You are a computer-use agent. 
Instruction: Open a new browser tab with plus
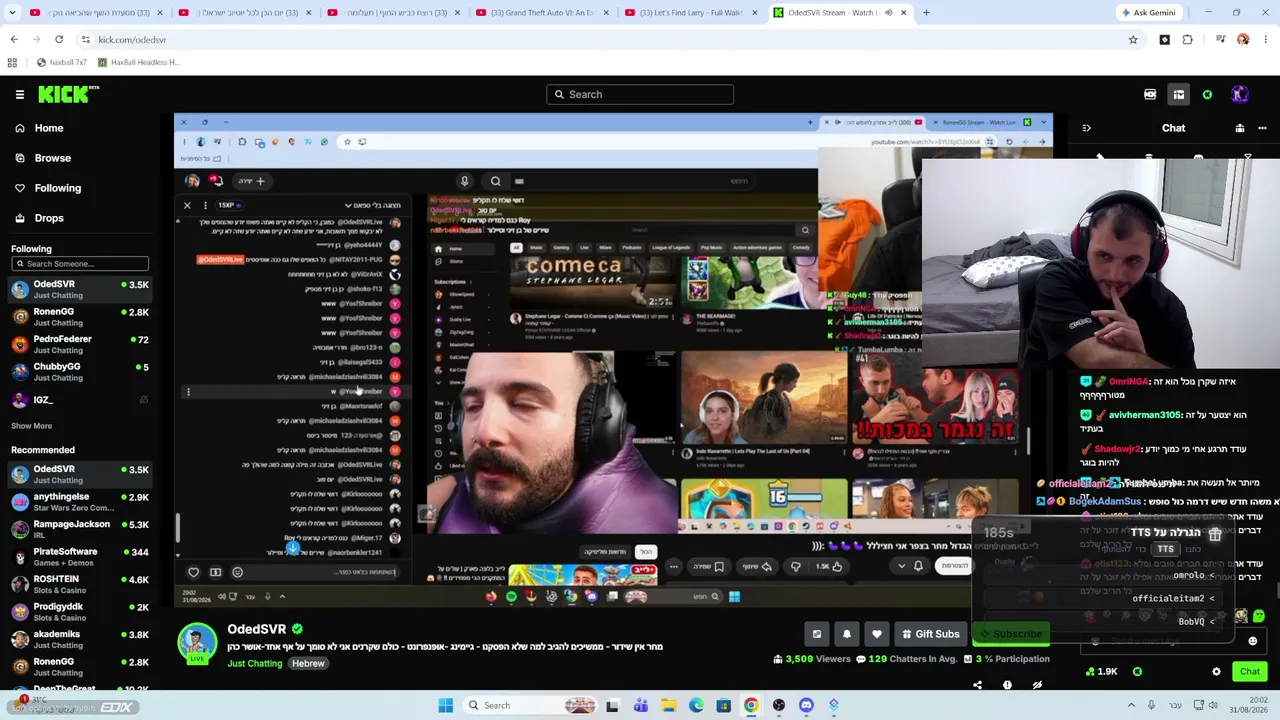point(926,13)
